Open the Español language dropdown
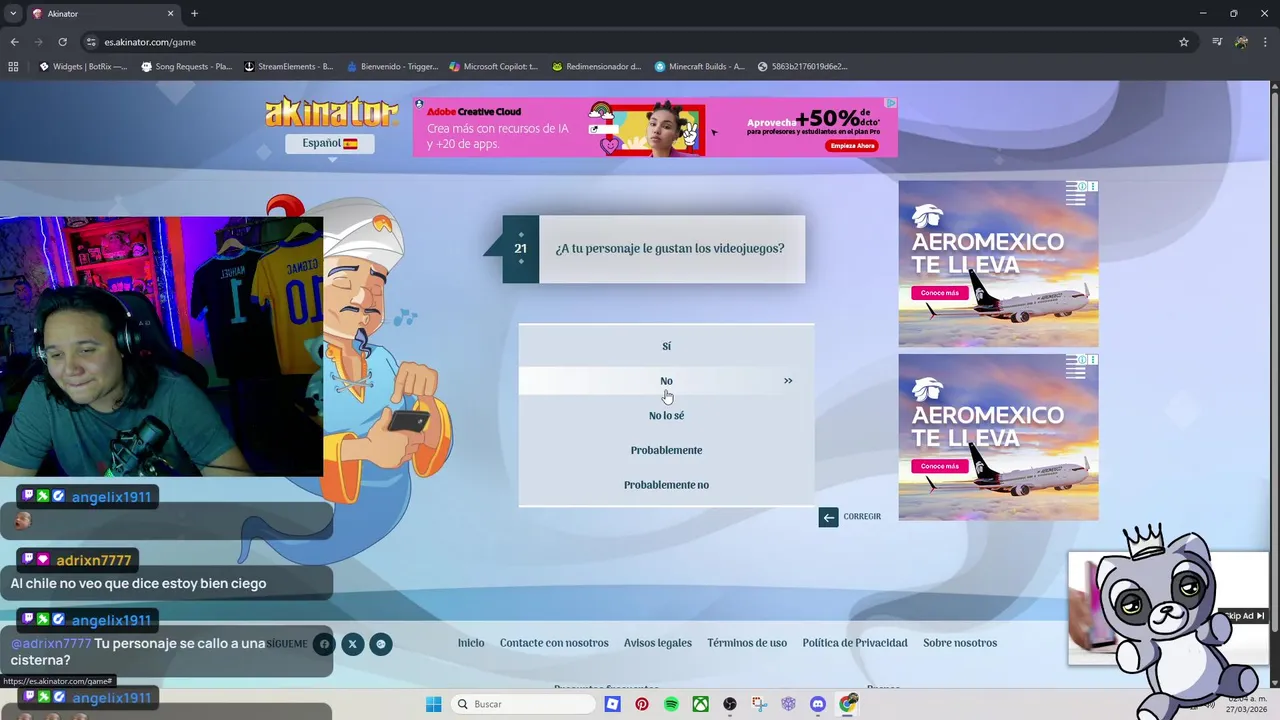 point(330,143)
